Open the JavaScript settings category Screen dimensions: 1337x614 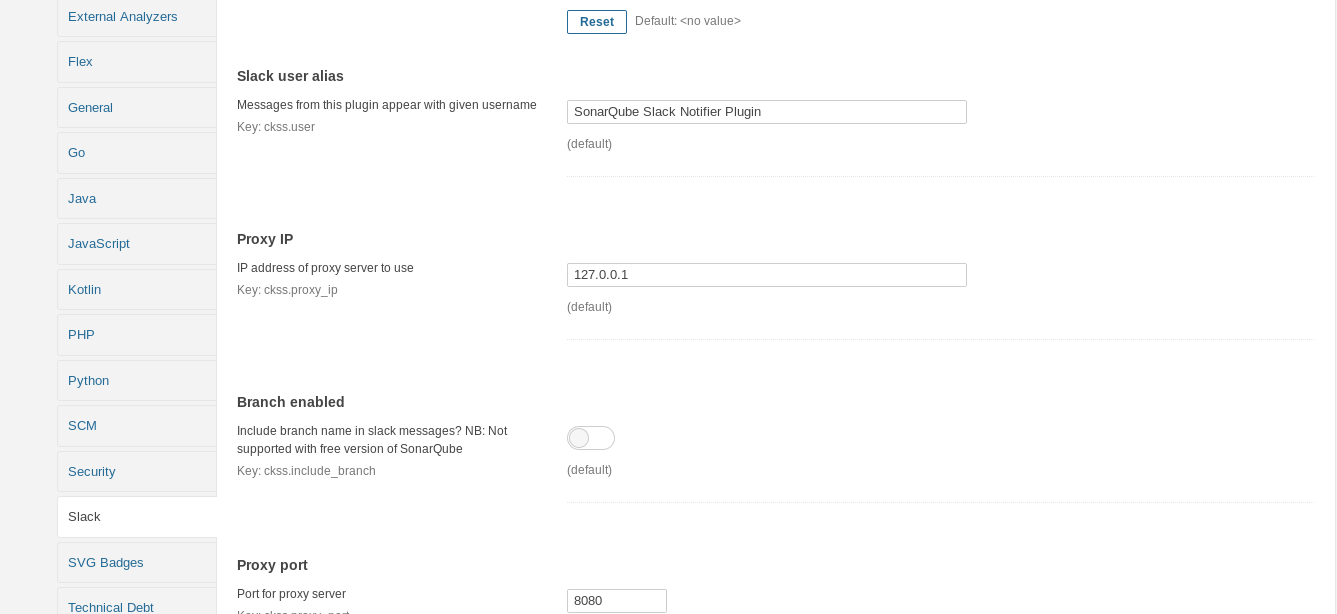click(x=98, y=244)
